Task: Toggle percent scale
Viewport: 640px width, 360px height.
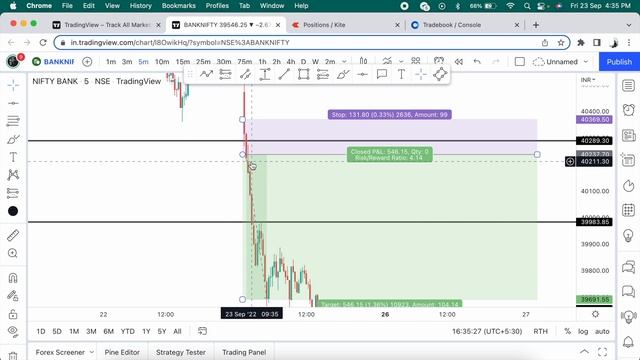Action: click(567, 331)
